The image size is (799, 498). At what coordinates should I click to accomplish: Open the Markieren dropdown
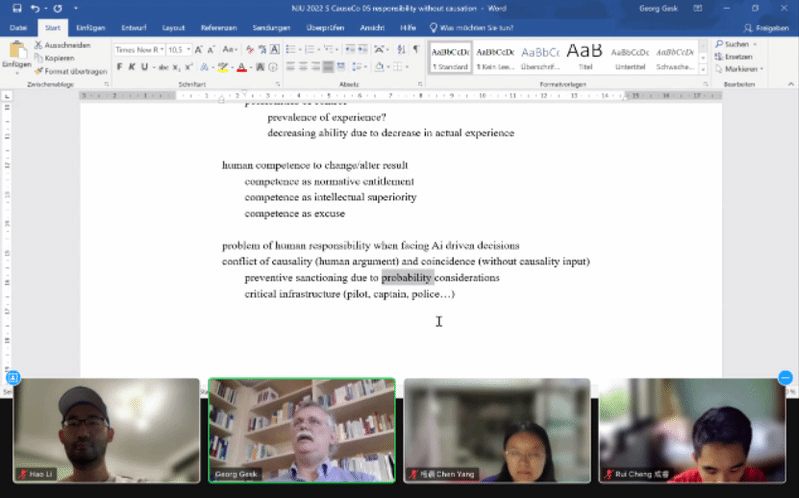pos(739,69)
